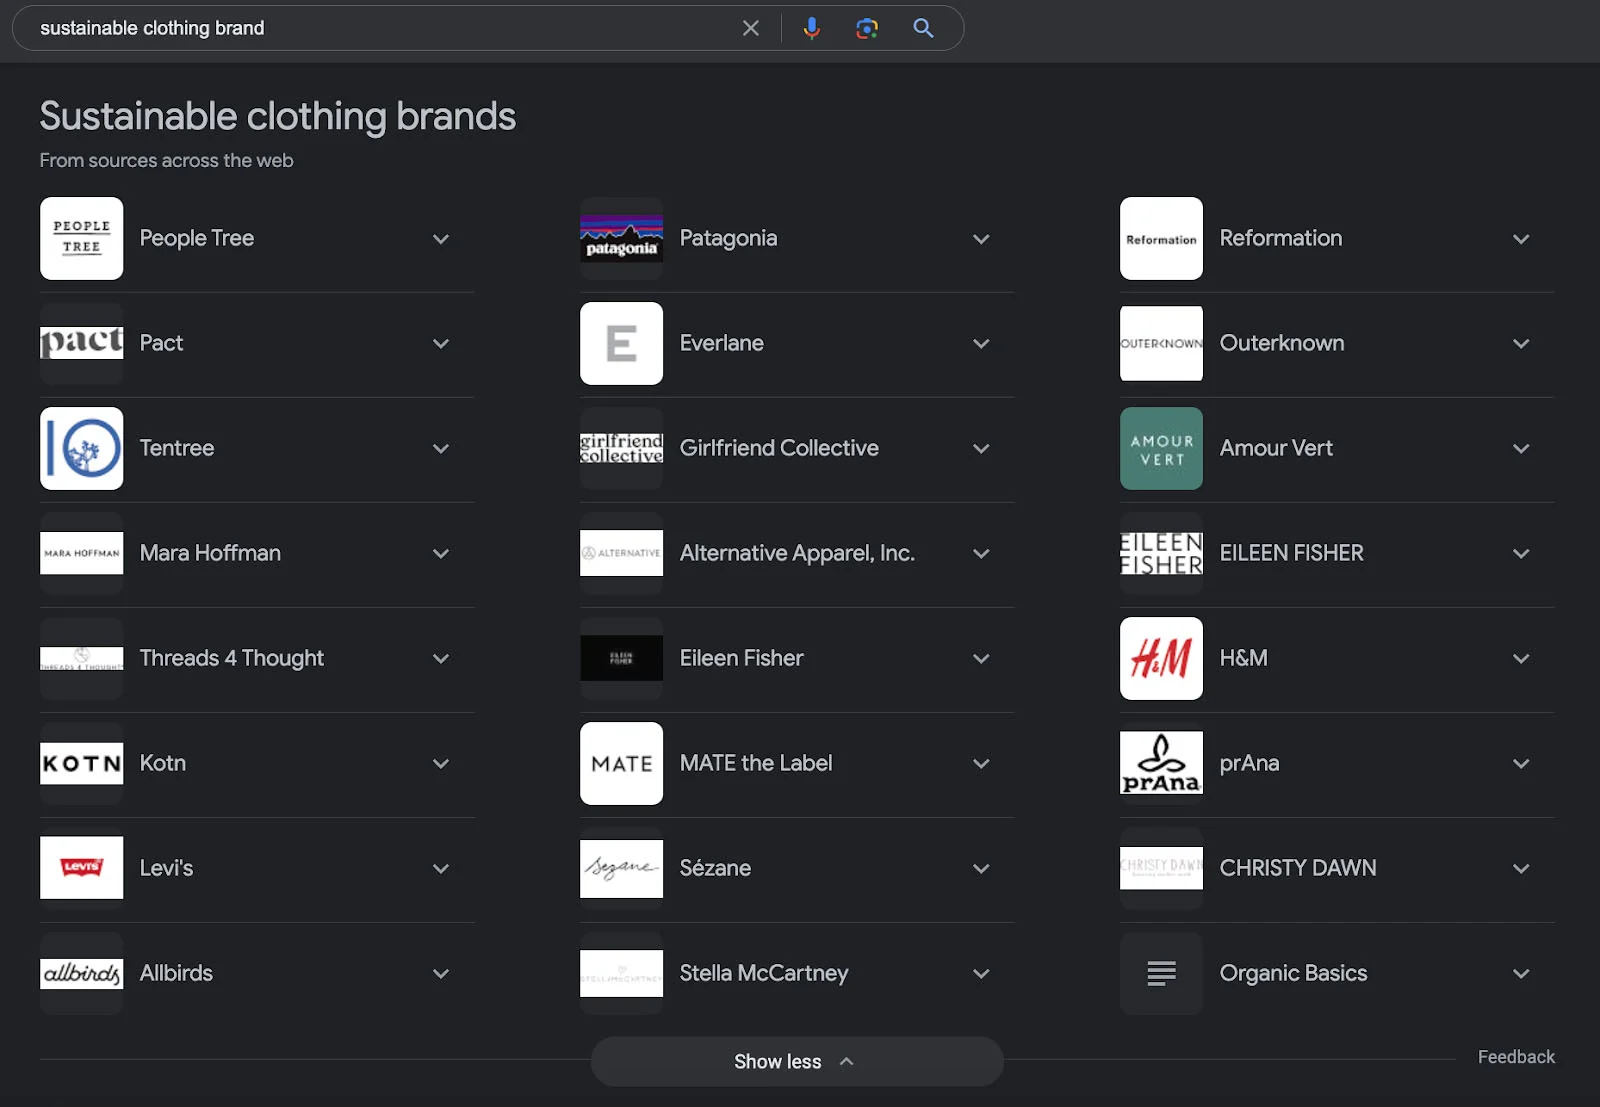1600x1107 pixels.
Task: Click the Alternative Apparel logo
Action: [x=622, y=553]
